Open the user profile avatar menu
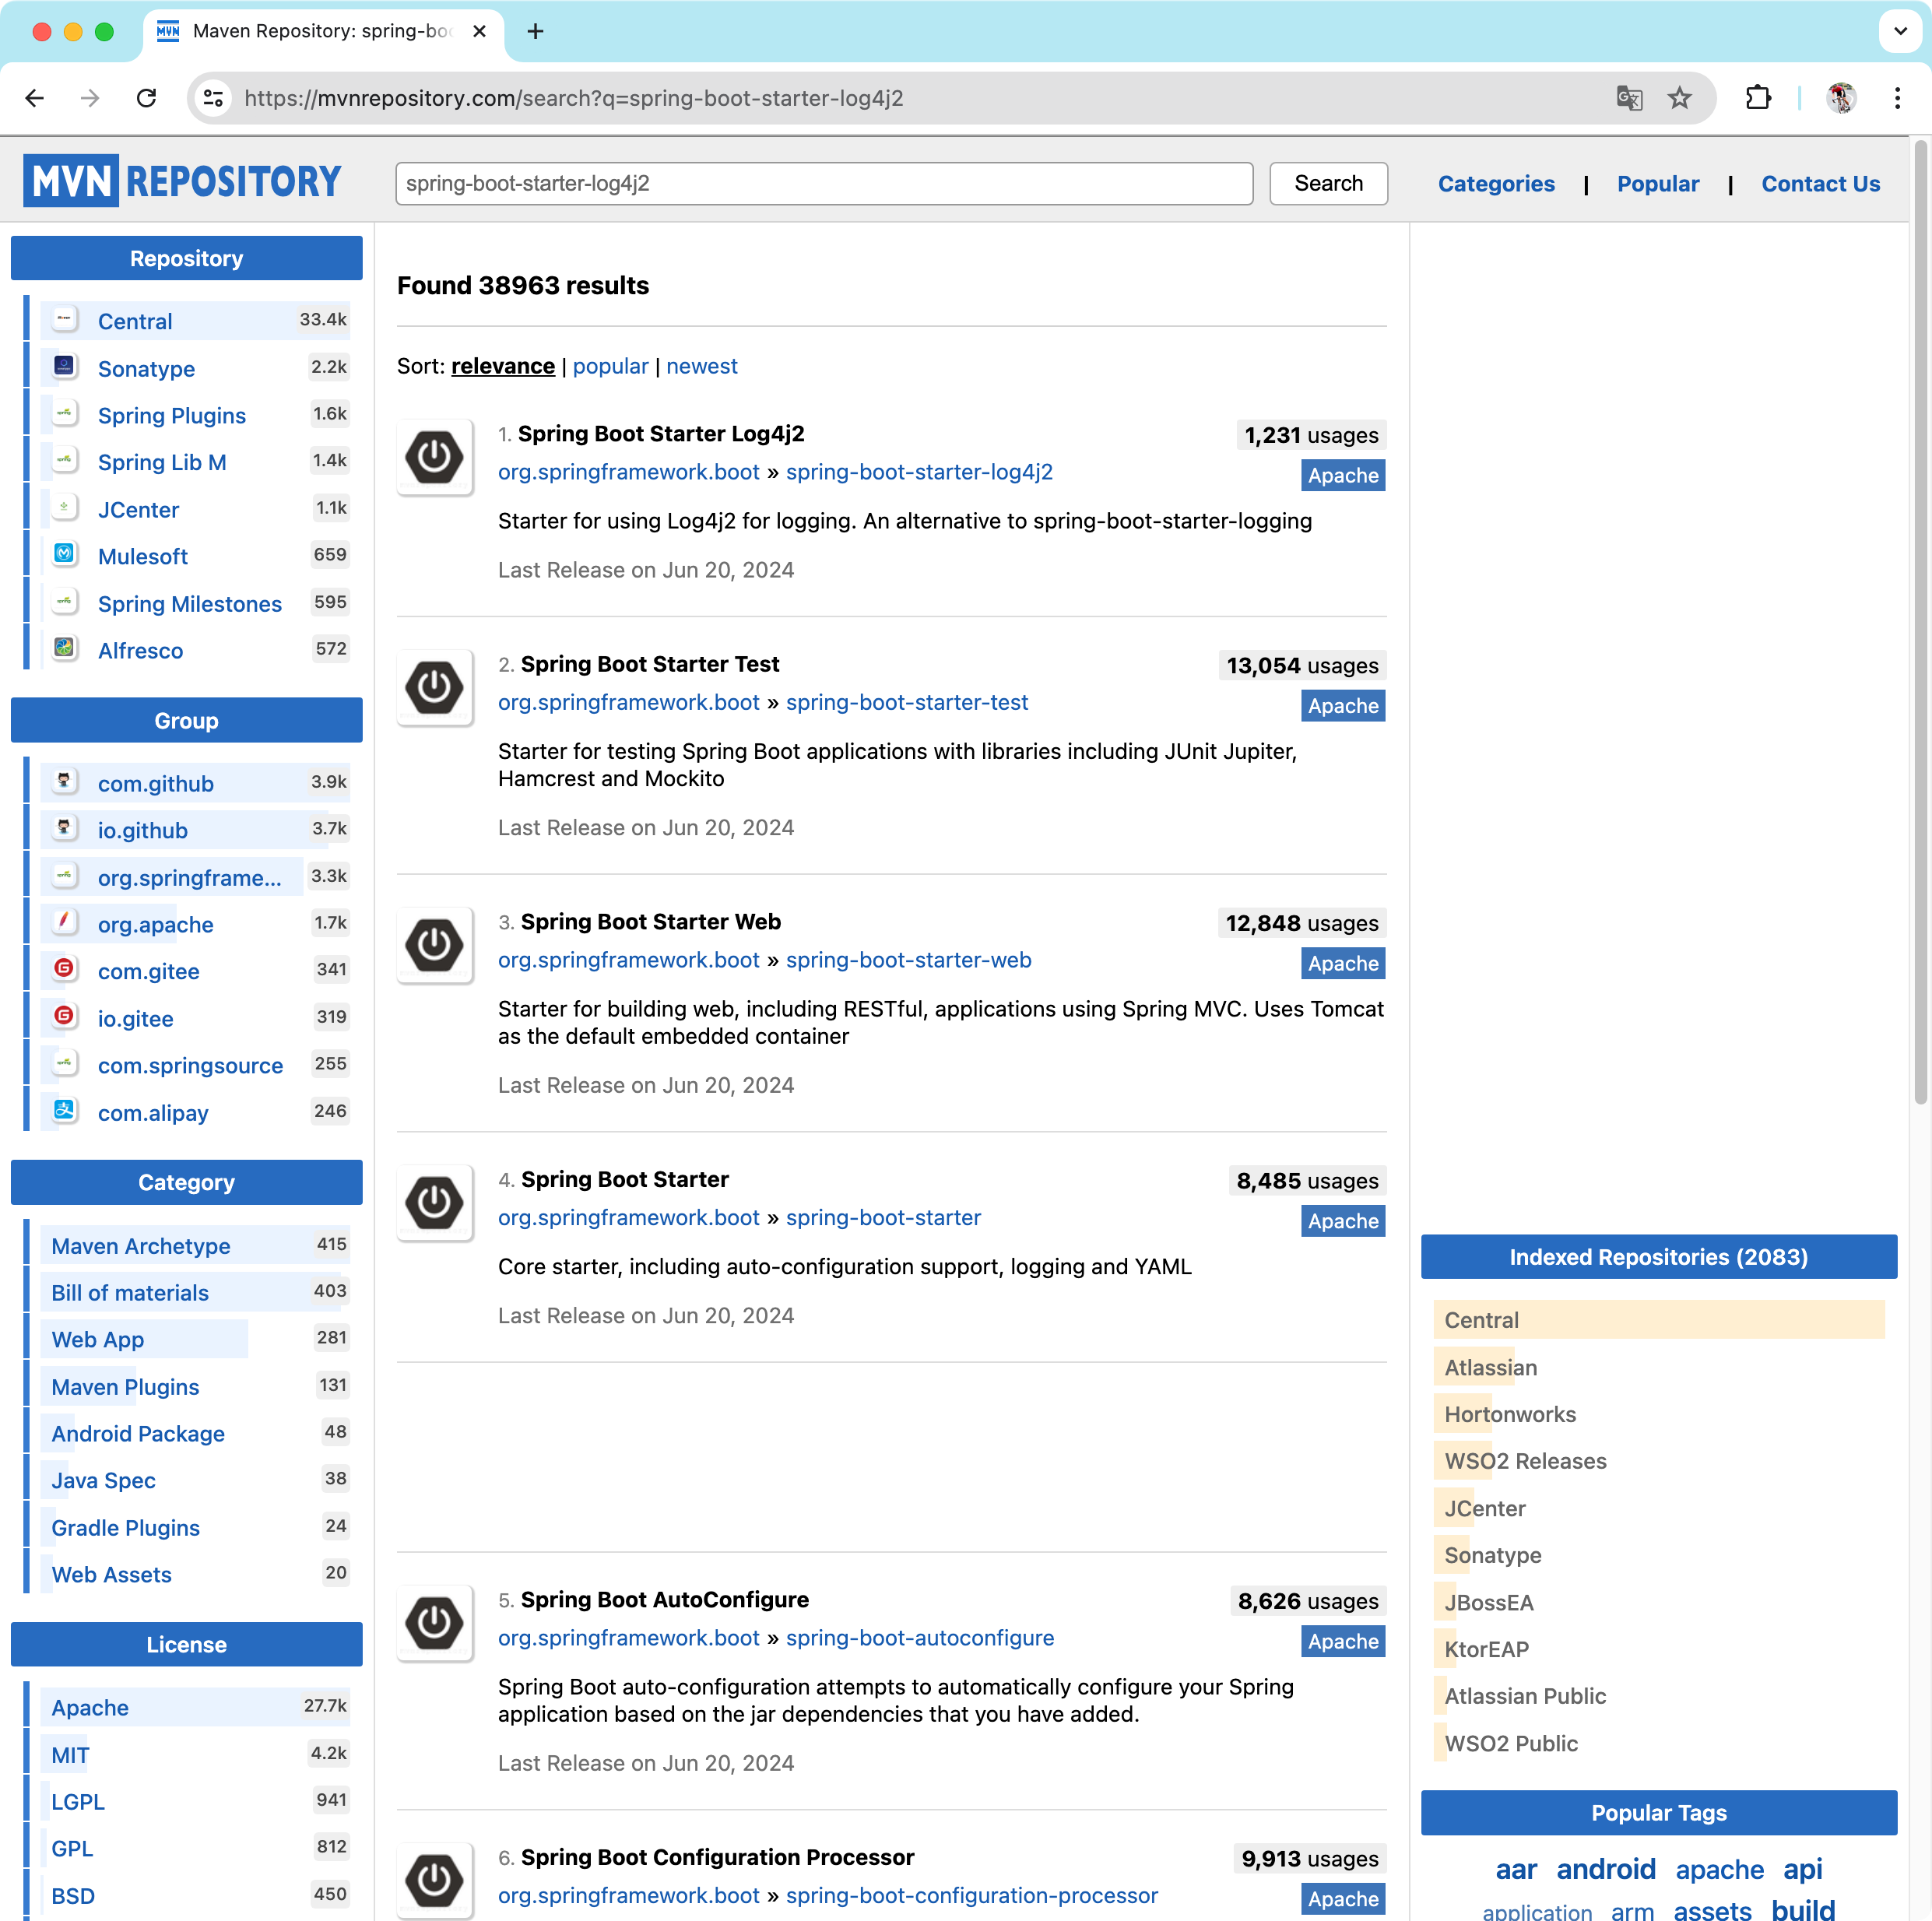Viewport: 1932px width, 1921px height. [1841, 98]
